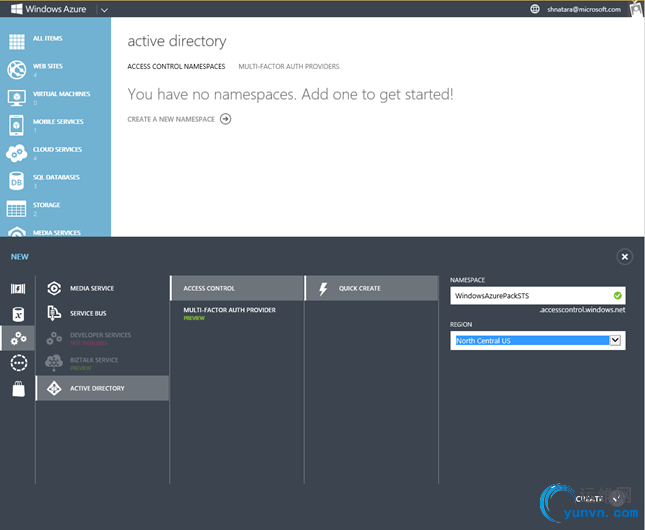Click the Active Directory diamond icon
Viewport: 645px width, 530px height.
click(54, 388)
